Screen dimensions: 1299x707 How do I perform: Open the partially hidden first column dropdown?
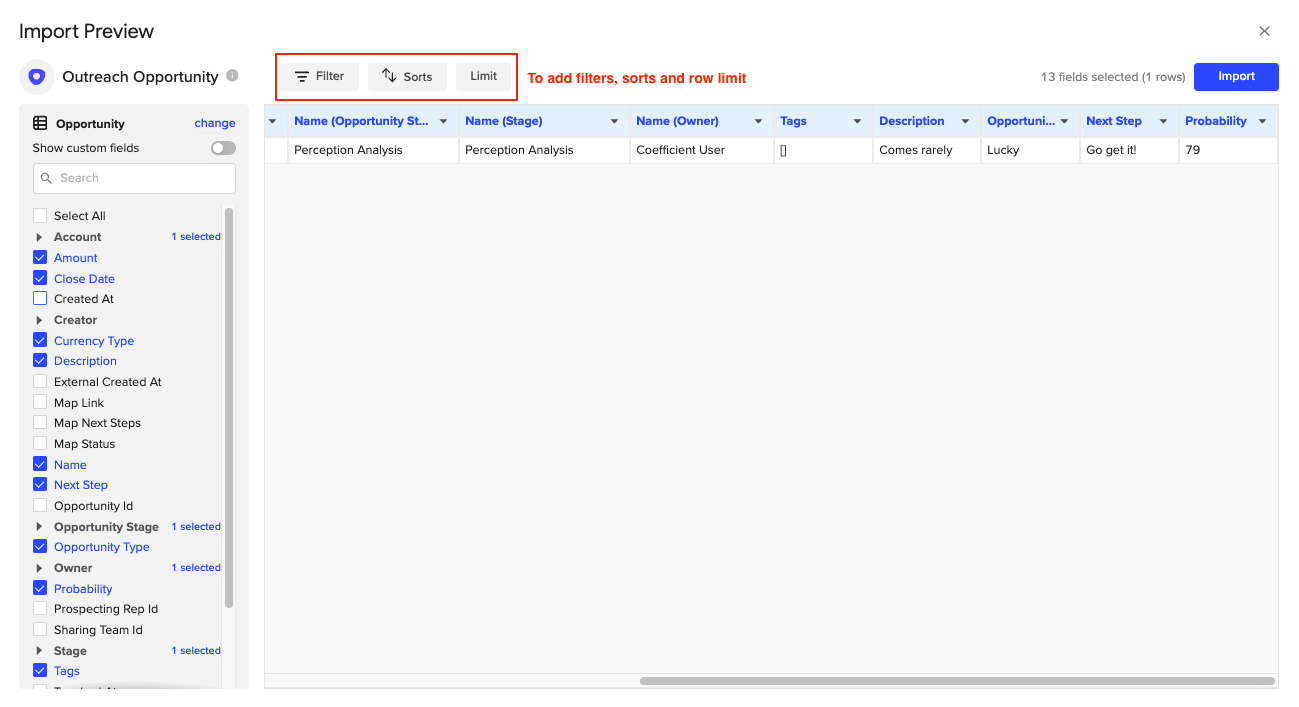click(x=272, y=121)
